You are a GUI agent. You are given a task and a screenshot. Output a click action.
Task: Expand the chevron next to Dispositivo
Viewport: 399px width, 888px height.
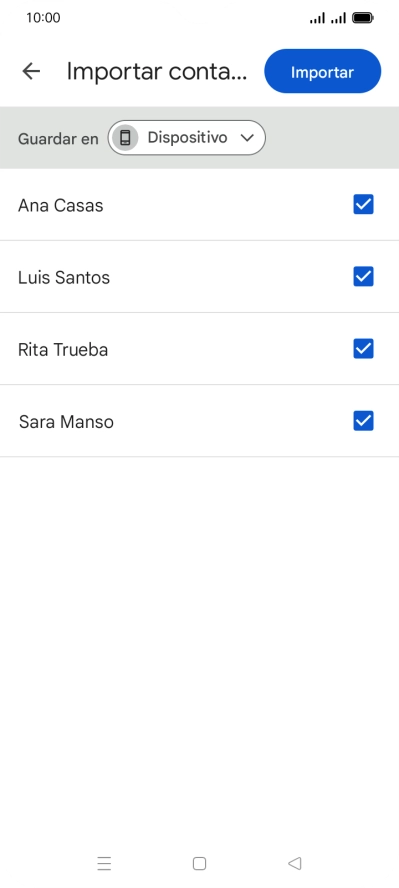247,138
